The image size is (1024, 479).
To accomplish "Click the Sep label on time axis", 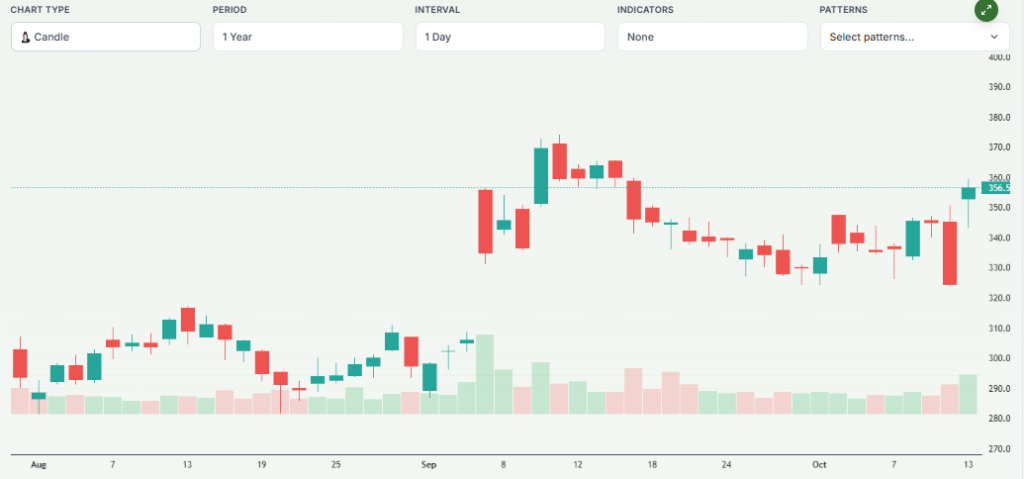I will [x=429, y=465].
